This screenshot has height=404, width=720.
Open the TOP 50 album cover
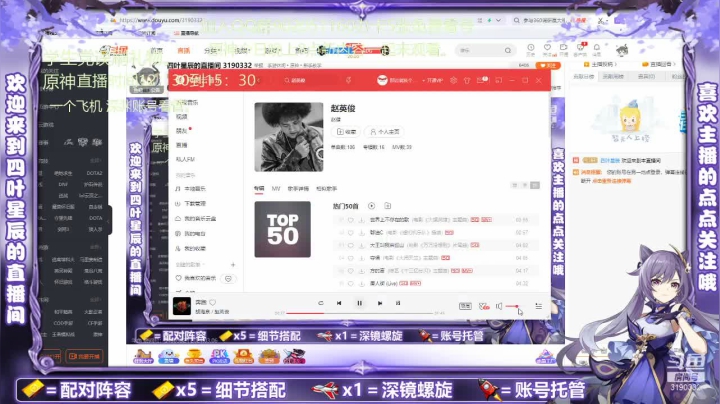tap(283, 229)
